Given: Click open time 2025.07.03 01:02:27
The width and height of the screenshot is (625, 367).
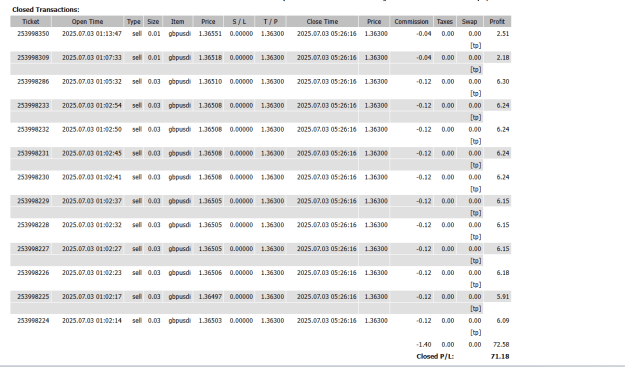Looking at the screenshot, I should (92, 249).
